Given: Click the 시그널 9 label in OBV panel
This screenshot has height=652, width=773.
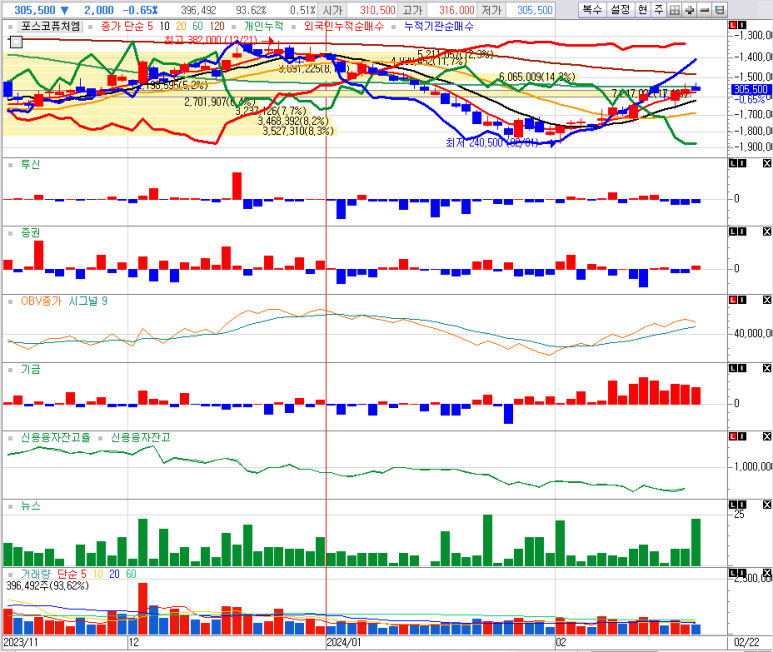Looking at the screenshot, I should 88,301.
